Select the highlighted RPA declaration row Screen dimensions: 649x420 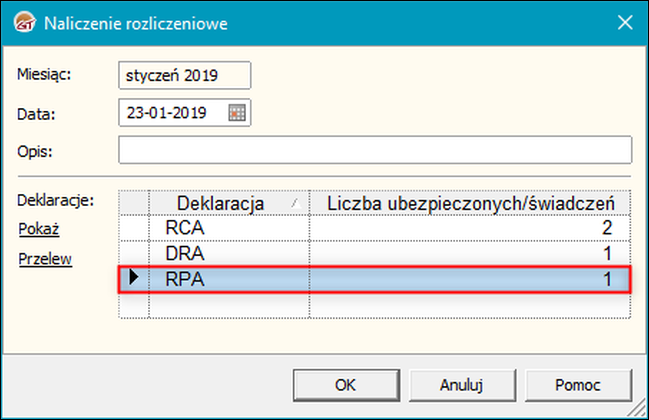click(x=375, y=280)
